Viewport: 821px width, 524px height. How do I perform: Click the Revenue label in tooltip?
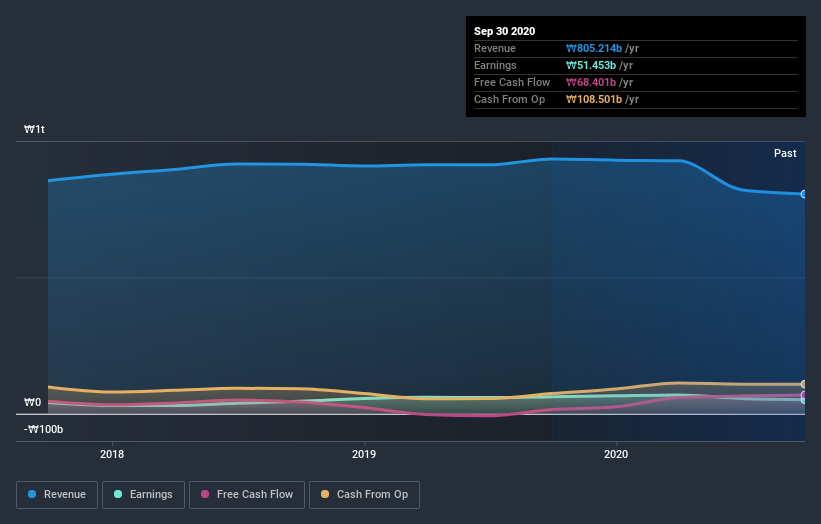(x=495, y=48)
